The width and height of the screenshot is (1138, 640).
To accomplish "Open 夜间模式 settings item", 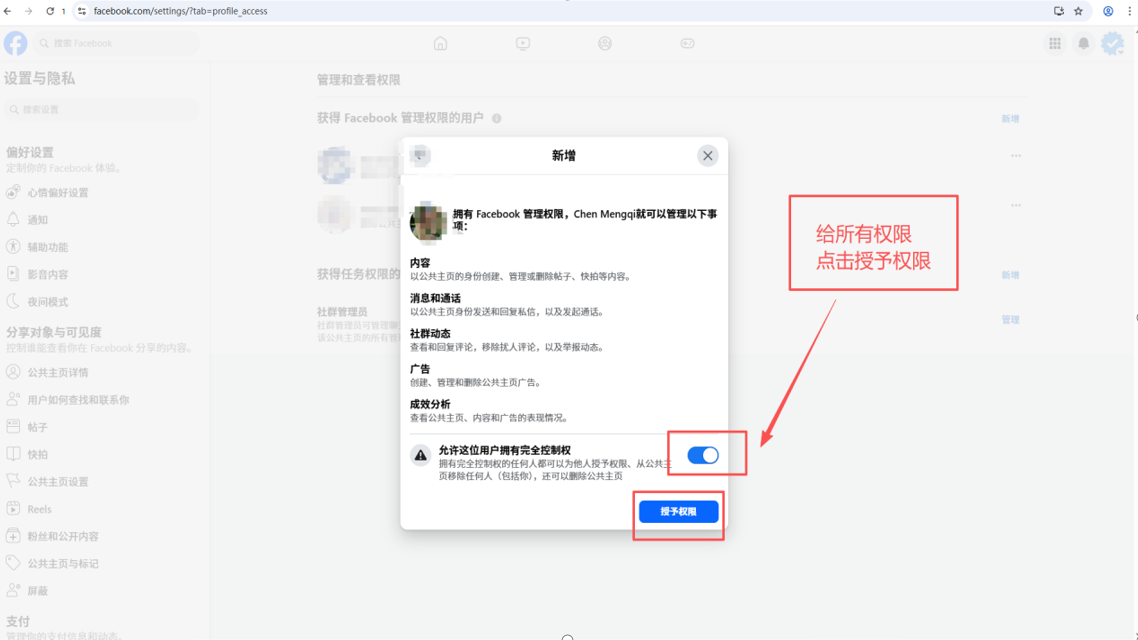I will [x=48, y=302].
